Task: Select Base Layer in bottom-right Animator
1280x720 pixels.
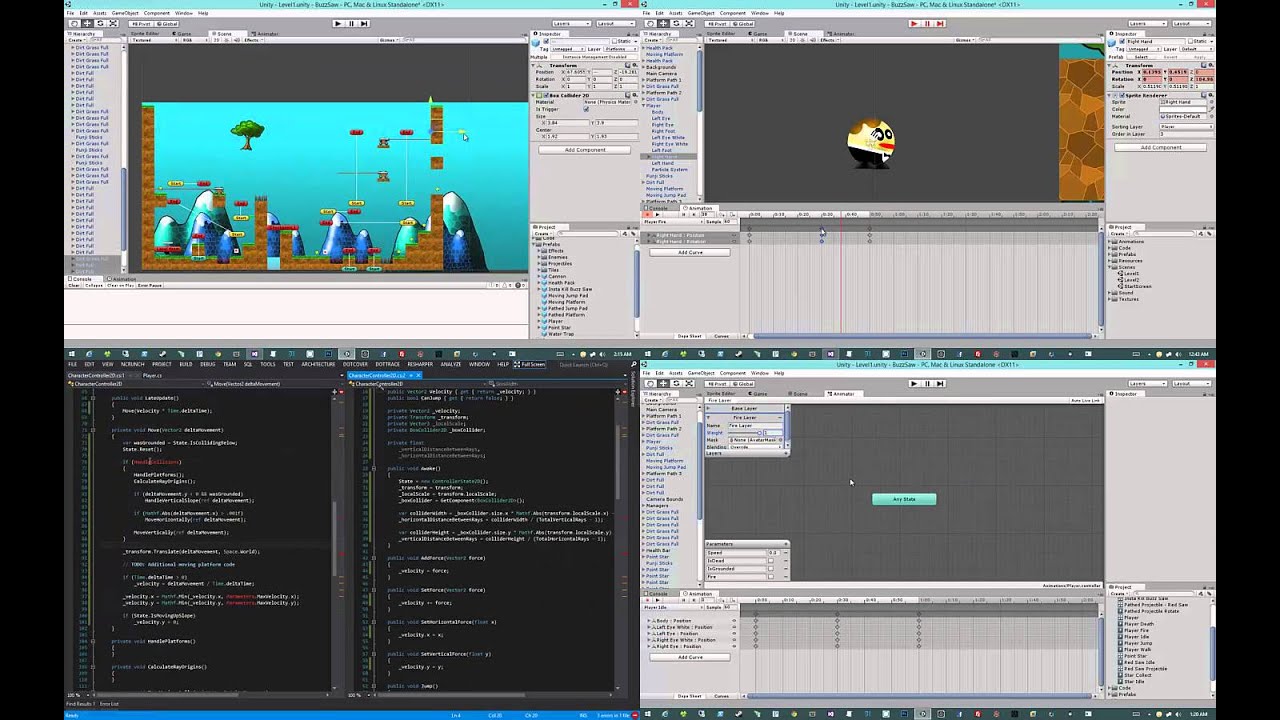Action: pyautogui.click(x=745, y=408)
